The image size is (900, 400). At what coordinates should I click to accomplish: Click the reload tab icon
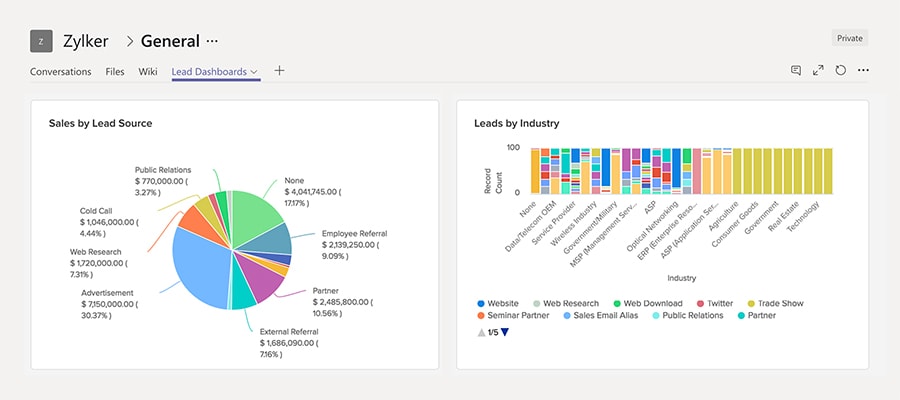coord(841,71)
